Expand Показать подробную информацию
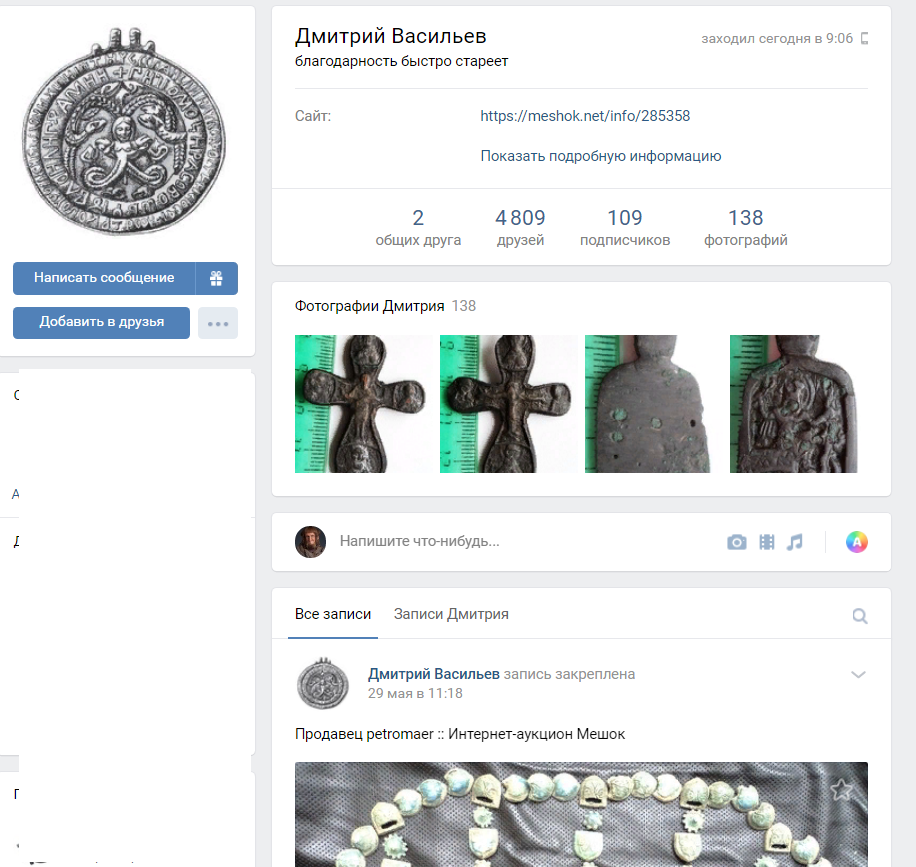916x867 pixels. pyautogui.click(x=600, y=156)
